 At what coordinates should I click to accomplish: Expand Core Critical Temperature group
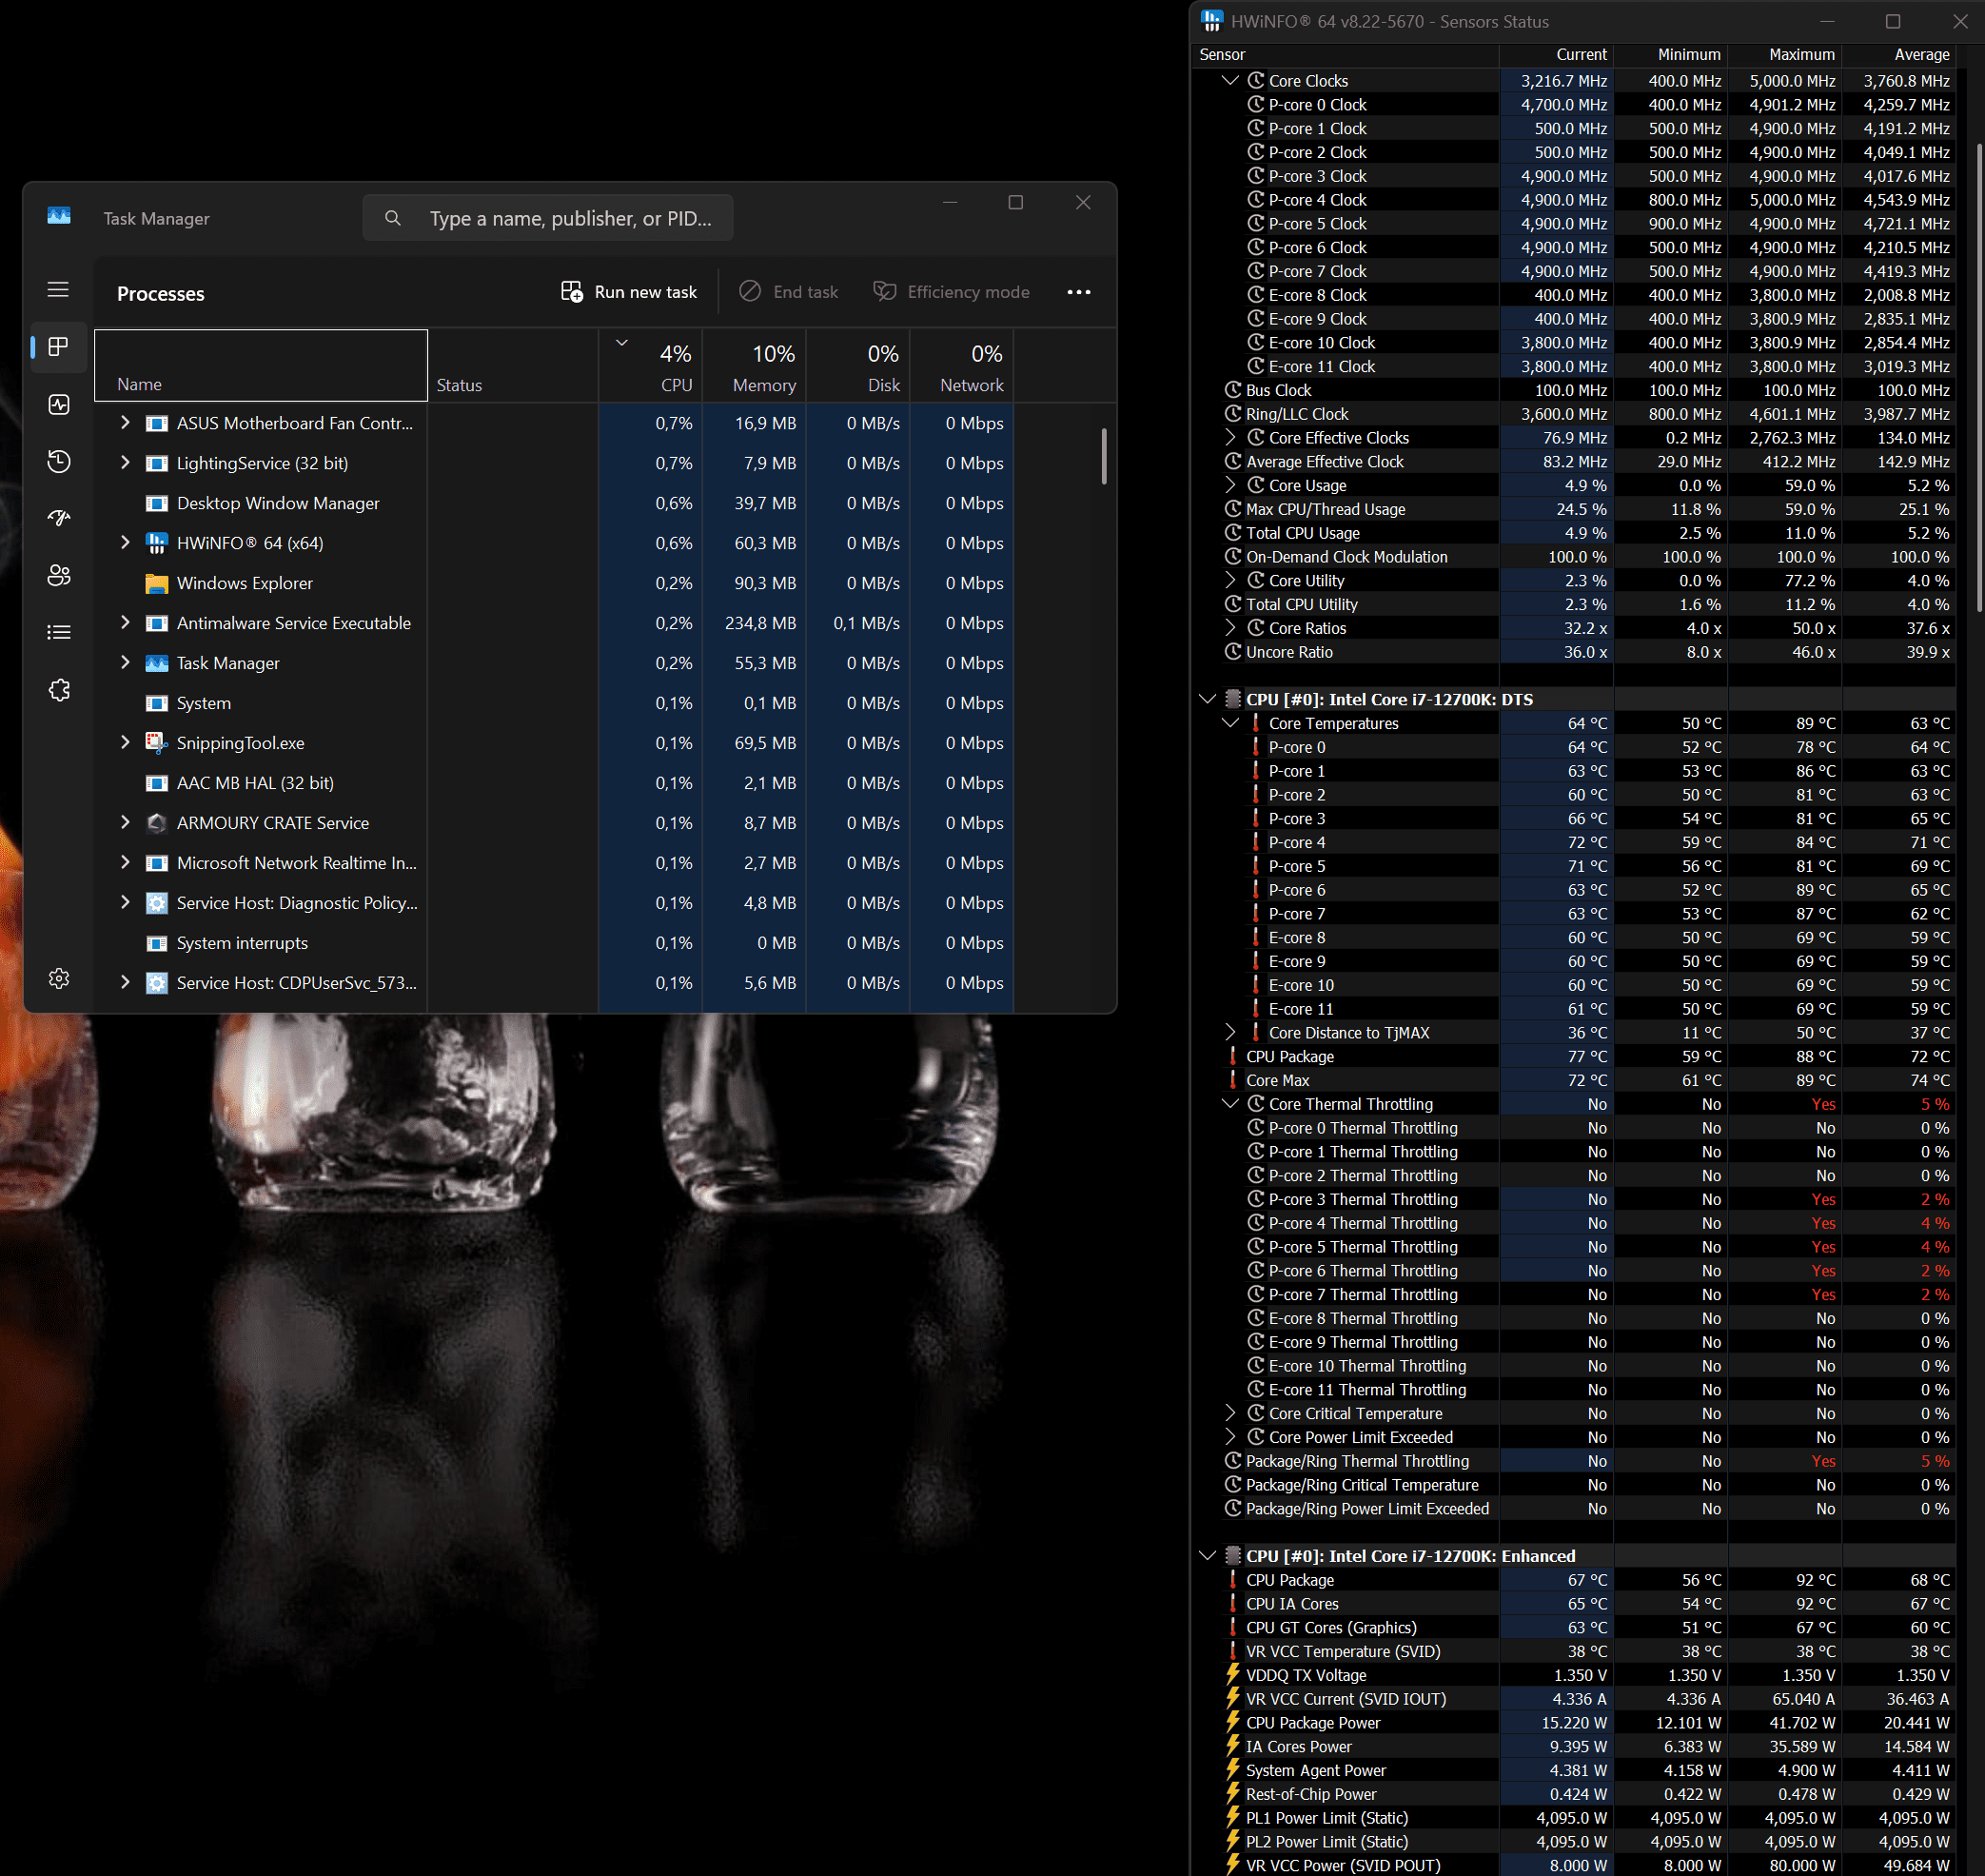(x=1230, y=1413)
